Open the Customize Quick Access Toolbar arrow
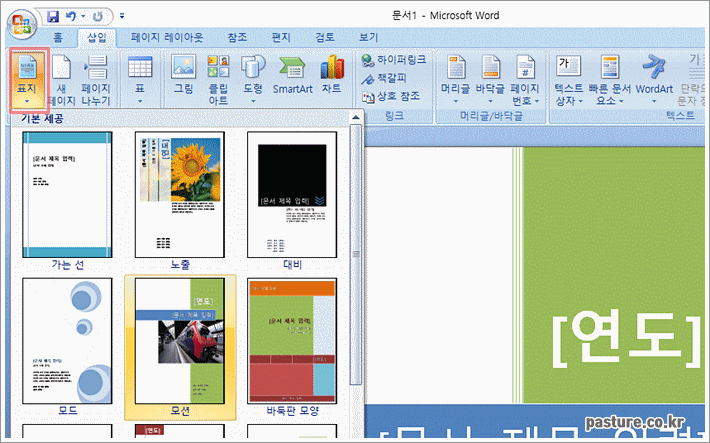 (122, 17)
